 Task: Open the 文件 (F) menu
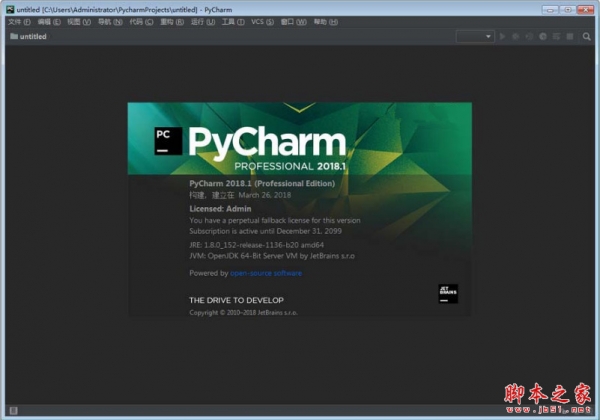(x=19, y=21)
